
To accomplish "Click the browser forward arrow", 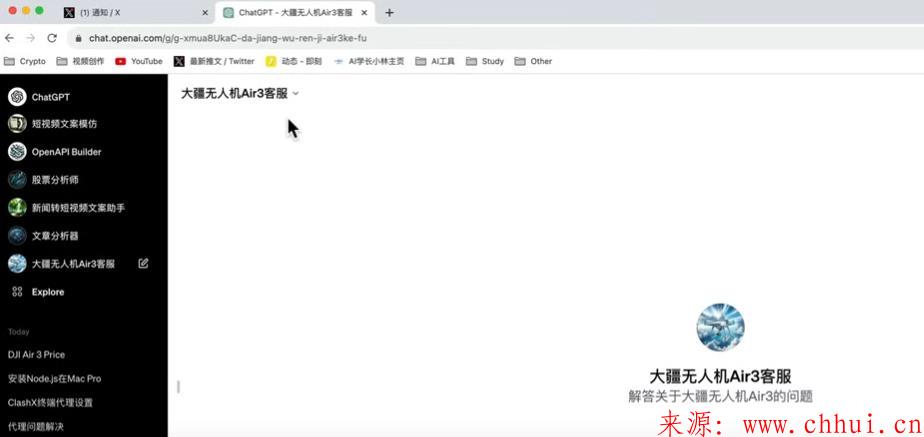I will [30, 38].
